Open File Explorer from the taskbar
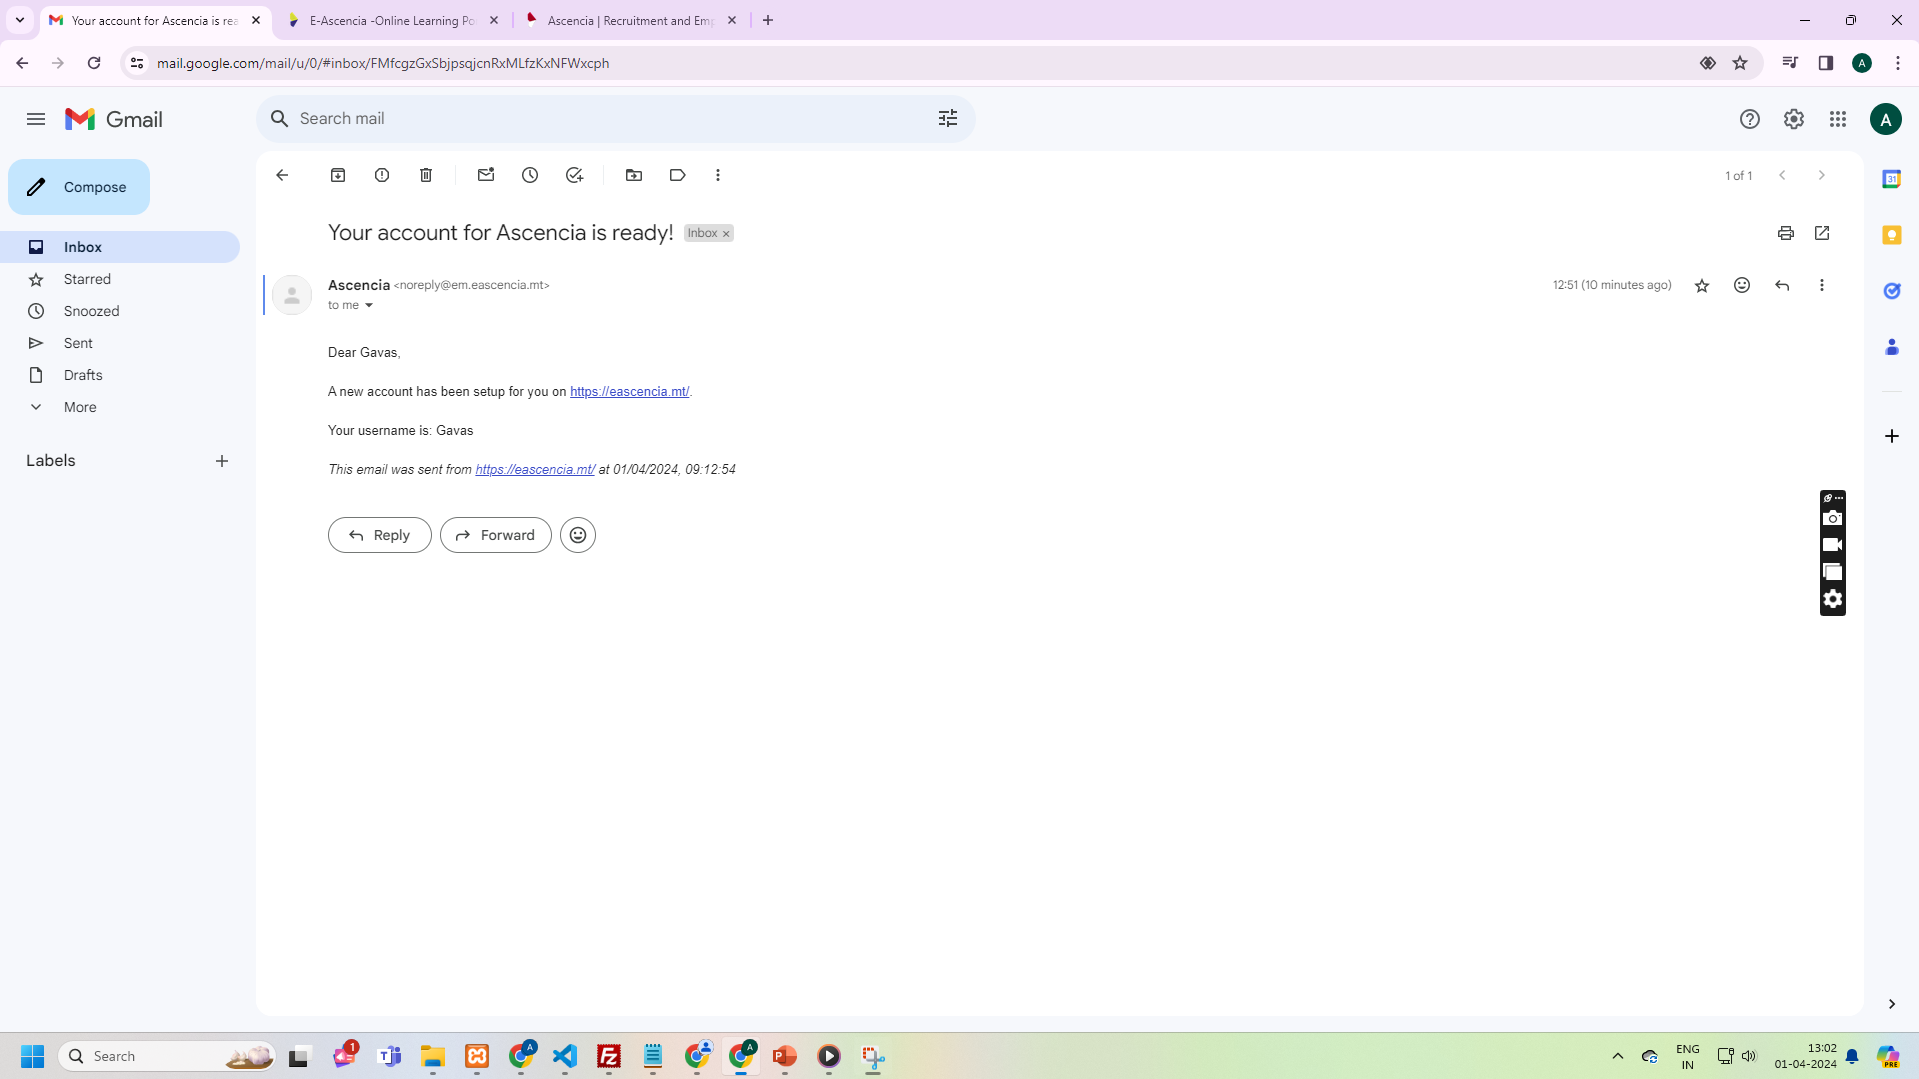Viewport: 1919px width, 1079px height. coord(432,1056)
